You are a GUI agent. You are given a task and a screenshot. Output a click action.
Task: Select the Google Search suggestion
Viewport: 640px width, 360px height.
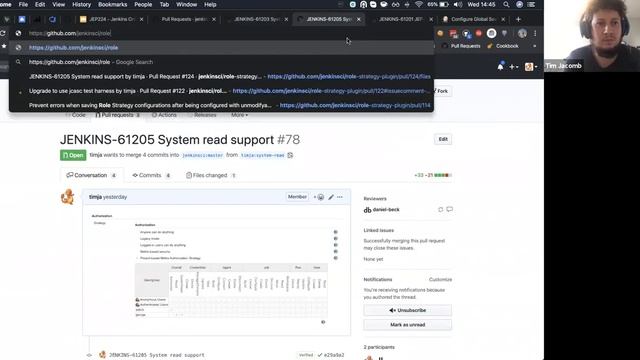coord(221,62)
